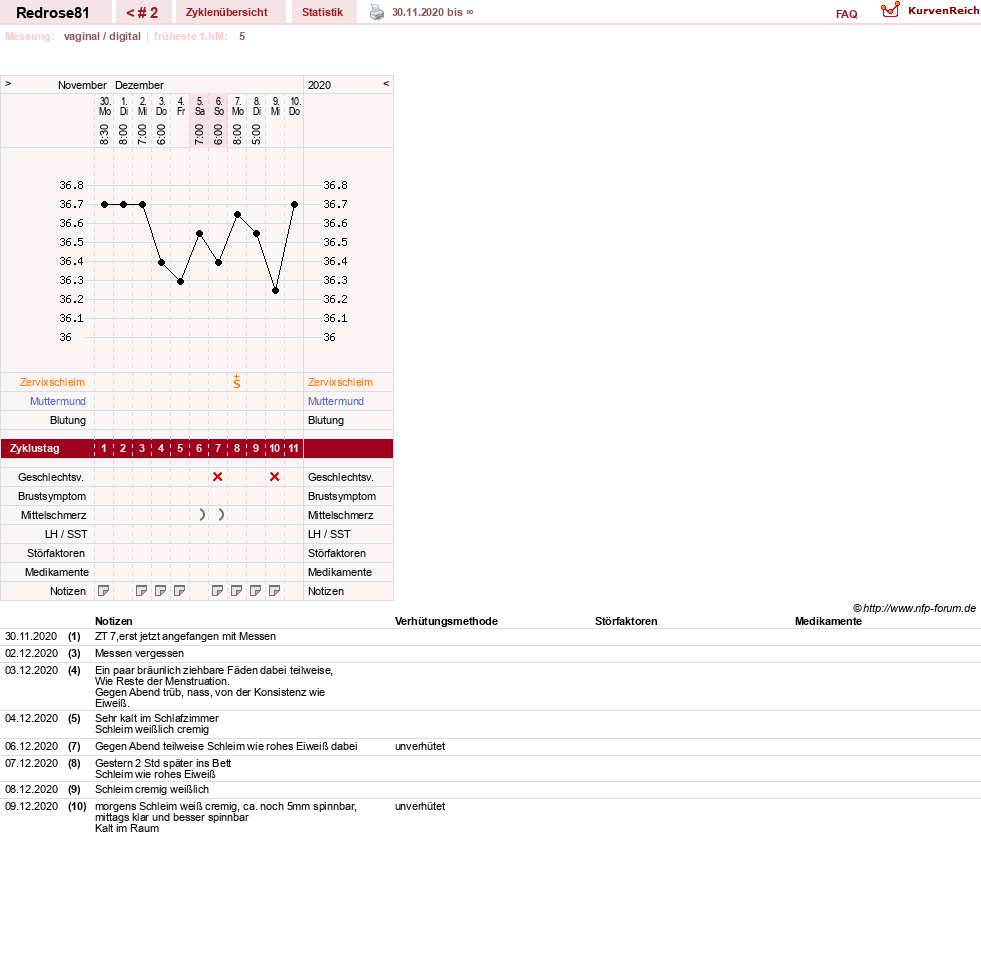981x960 pixels.
Task: Click red X intercourse marker on day 7
Action: tap(218, 477)
